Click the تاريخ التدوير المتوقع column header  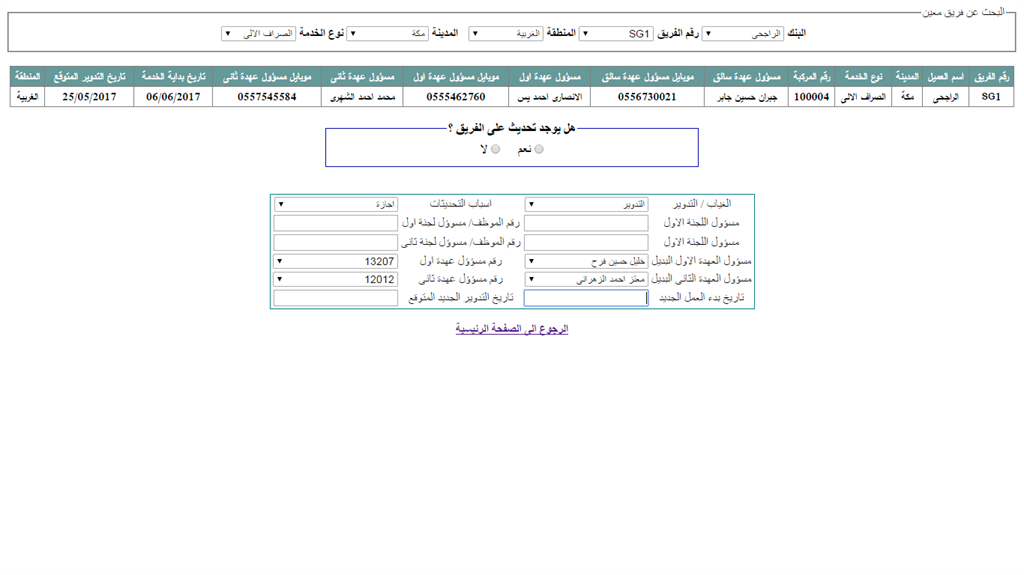[89, 77]
